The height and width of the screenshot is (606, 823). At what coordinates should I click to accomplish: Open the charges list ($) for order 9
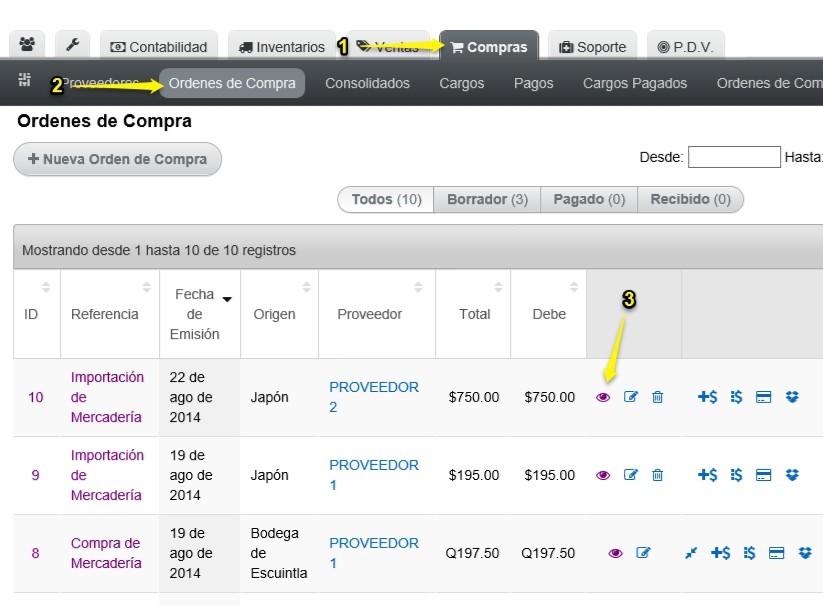click(x=736, y=475)
